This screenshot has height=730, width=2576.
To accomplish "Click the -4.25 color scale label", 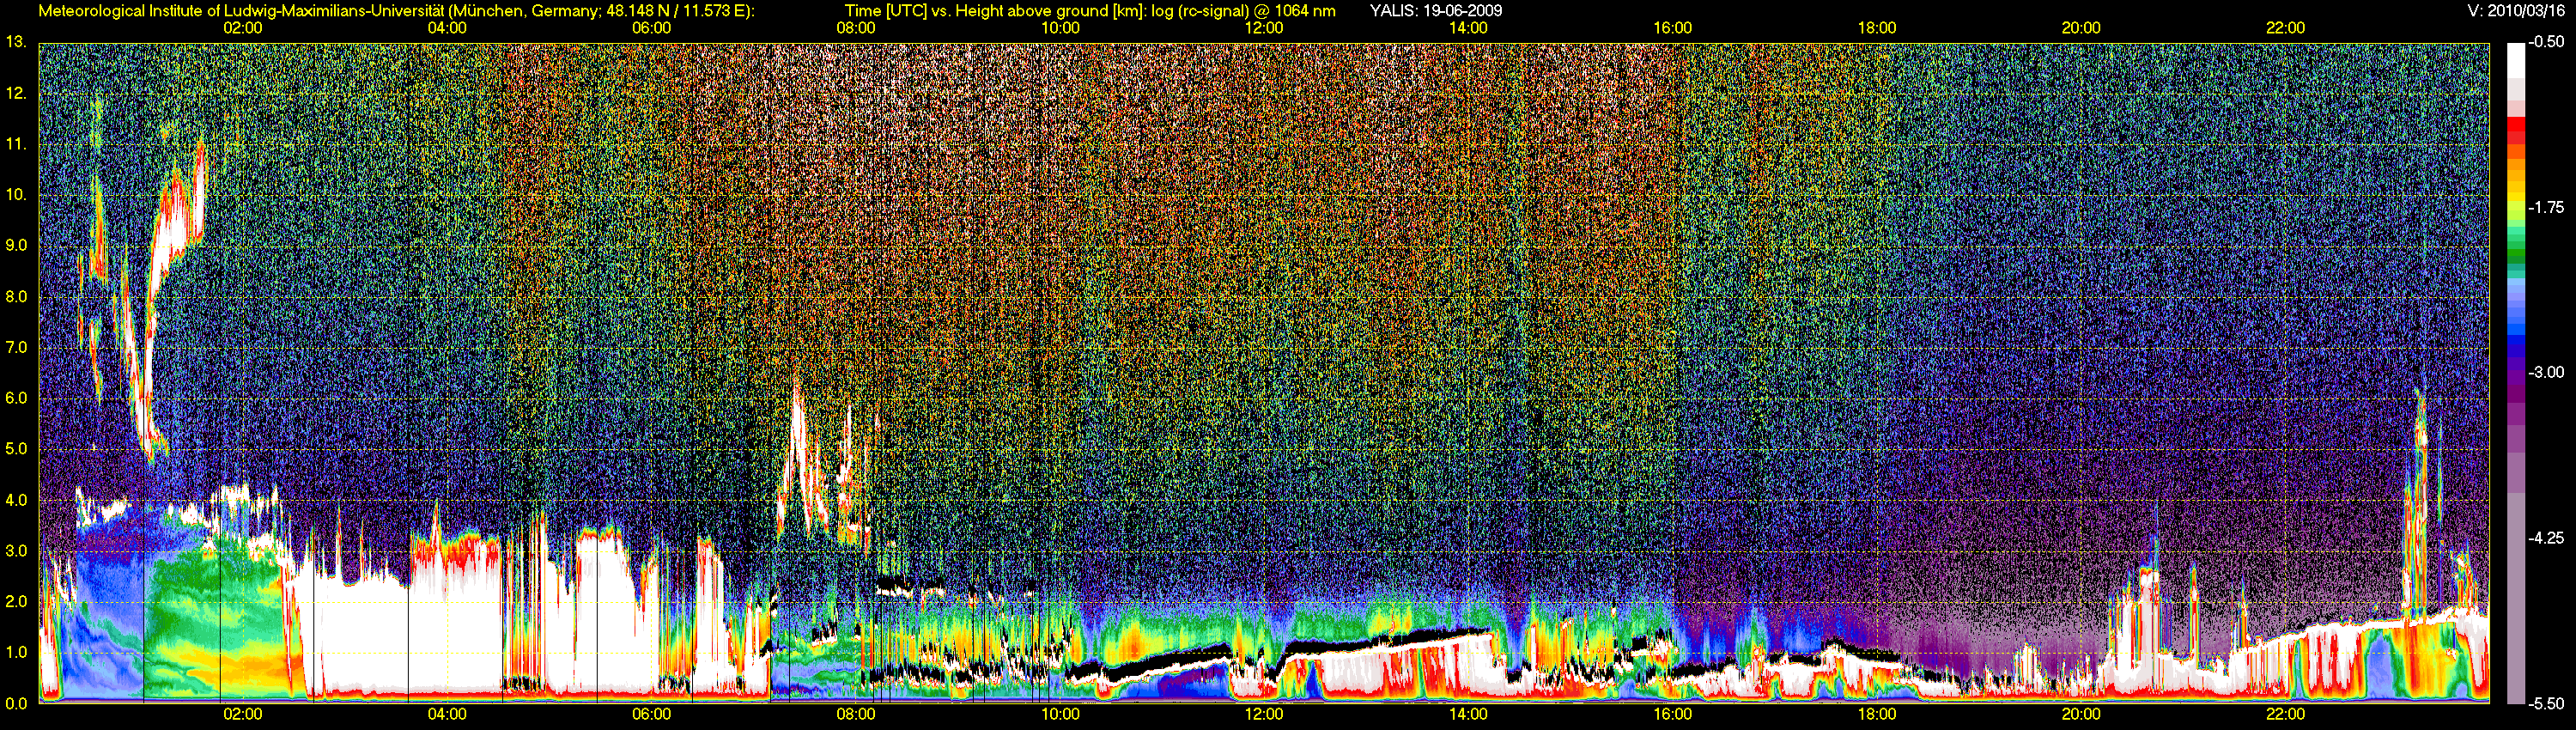I will click(2547, 538).
